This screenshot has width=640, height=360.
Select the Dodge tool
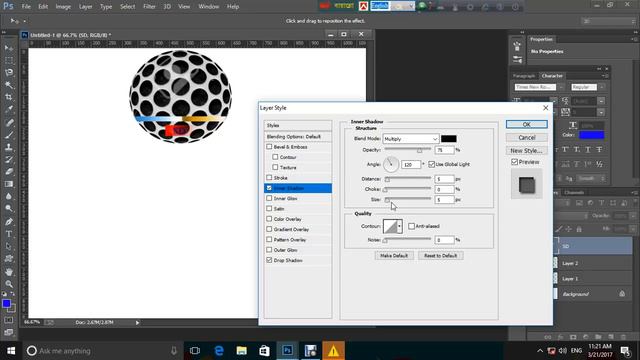point(9,209)
